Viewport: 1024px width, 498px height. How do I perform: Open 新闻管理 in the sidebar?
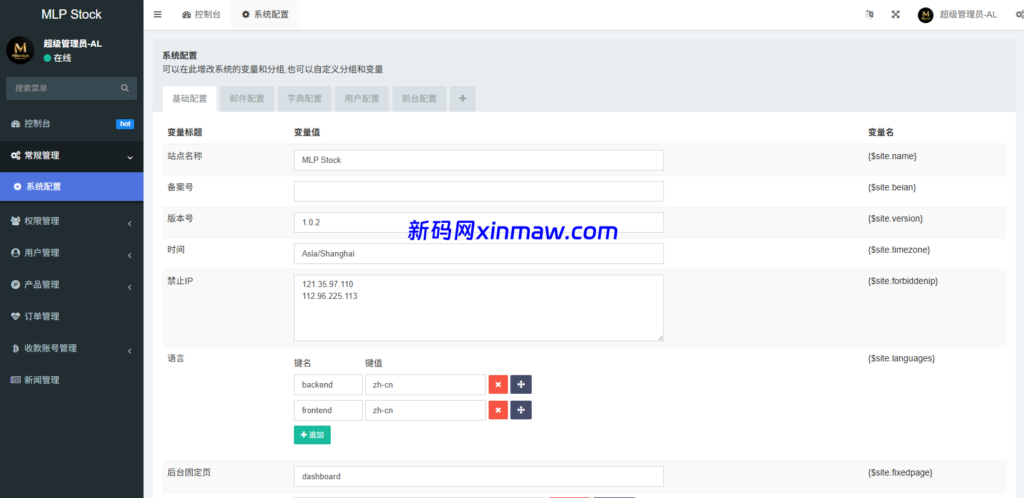click(x=72, y=380)
